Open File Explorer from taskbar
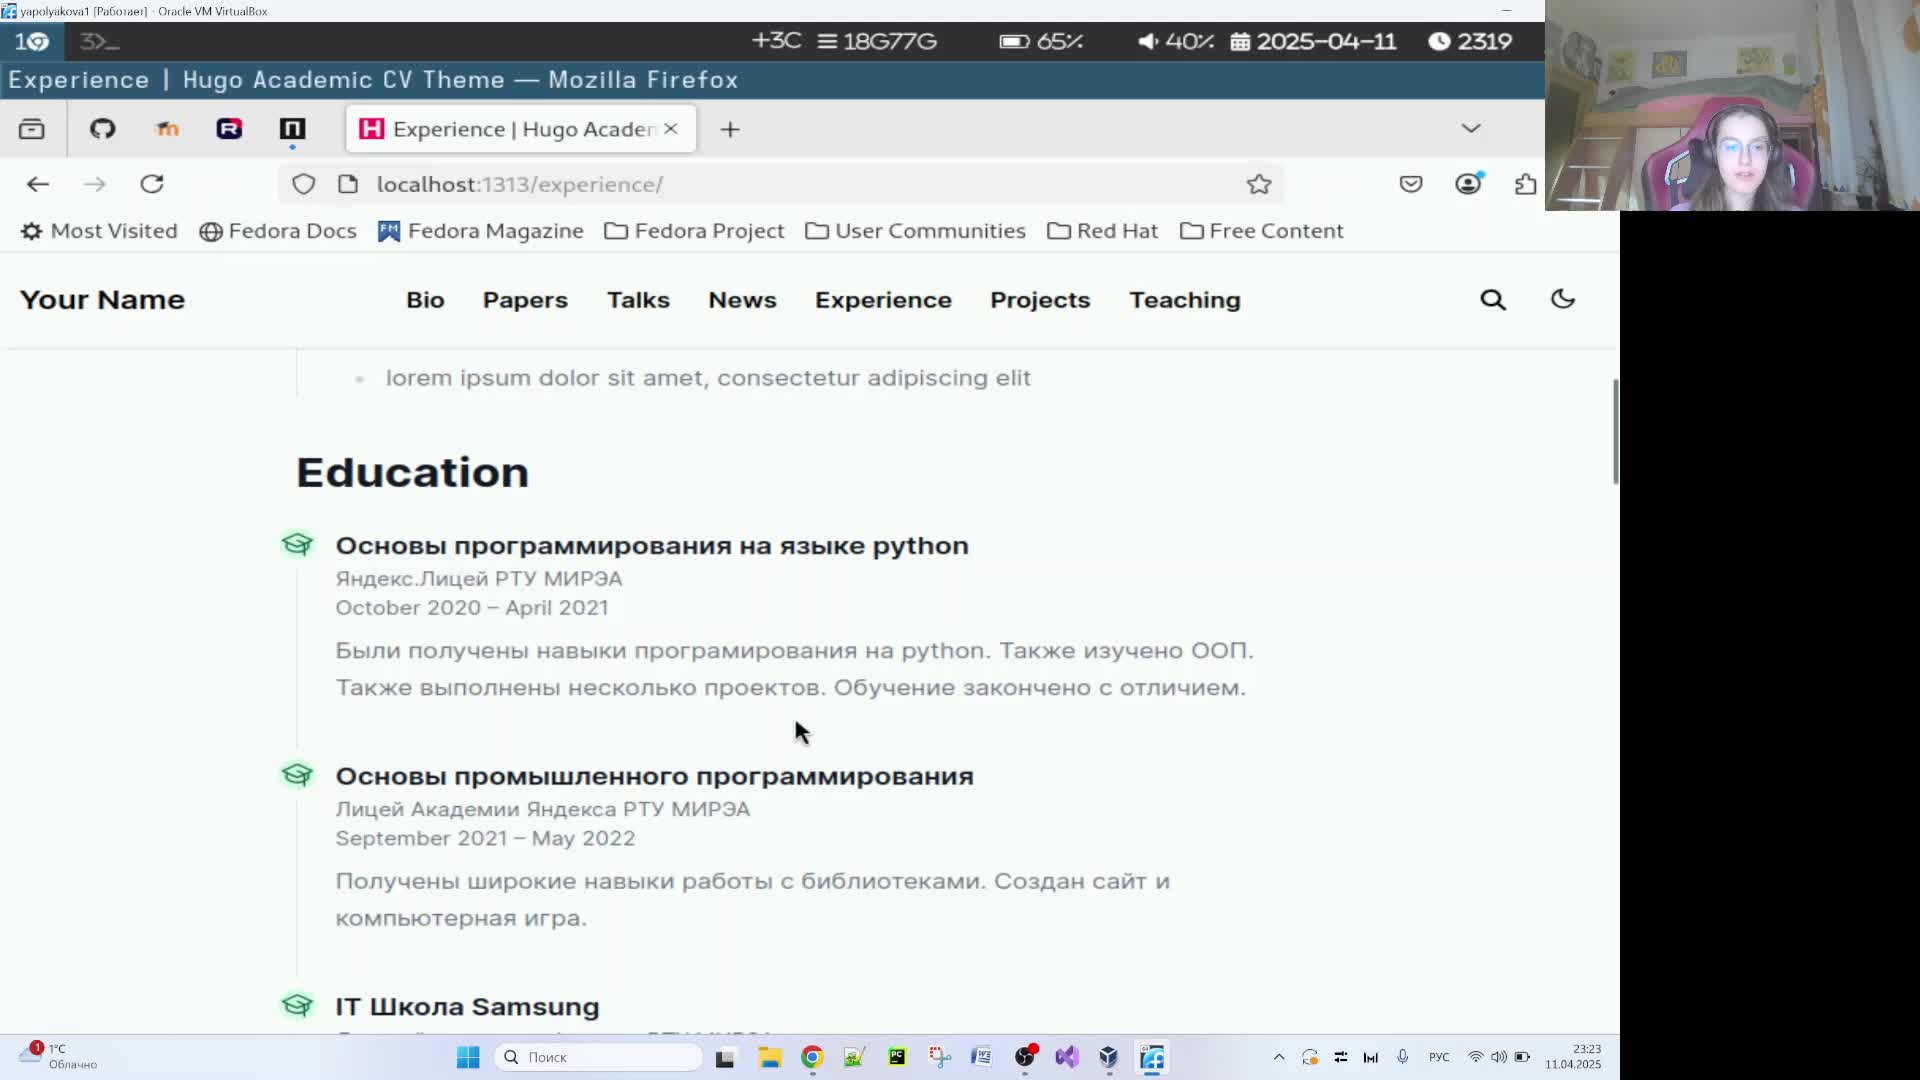 (769, 1057)
